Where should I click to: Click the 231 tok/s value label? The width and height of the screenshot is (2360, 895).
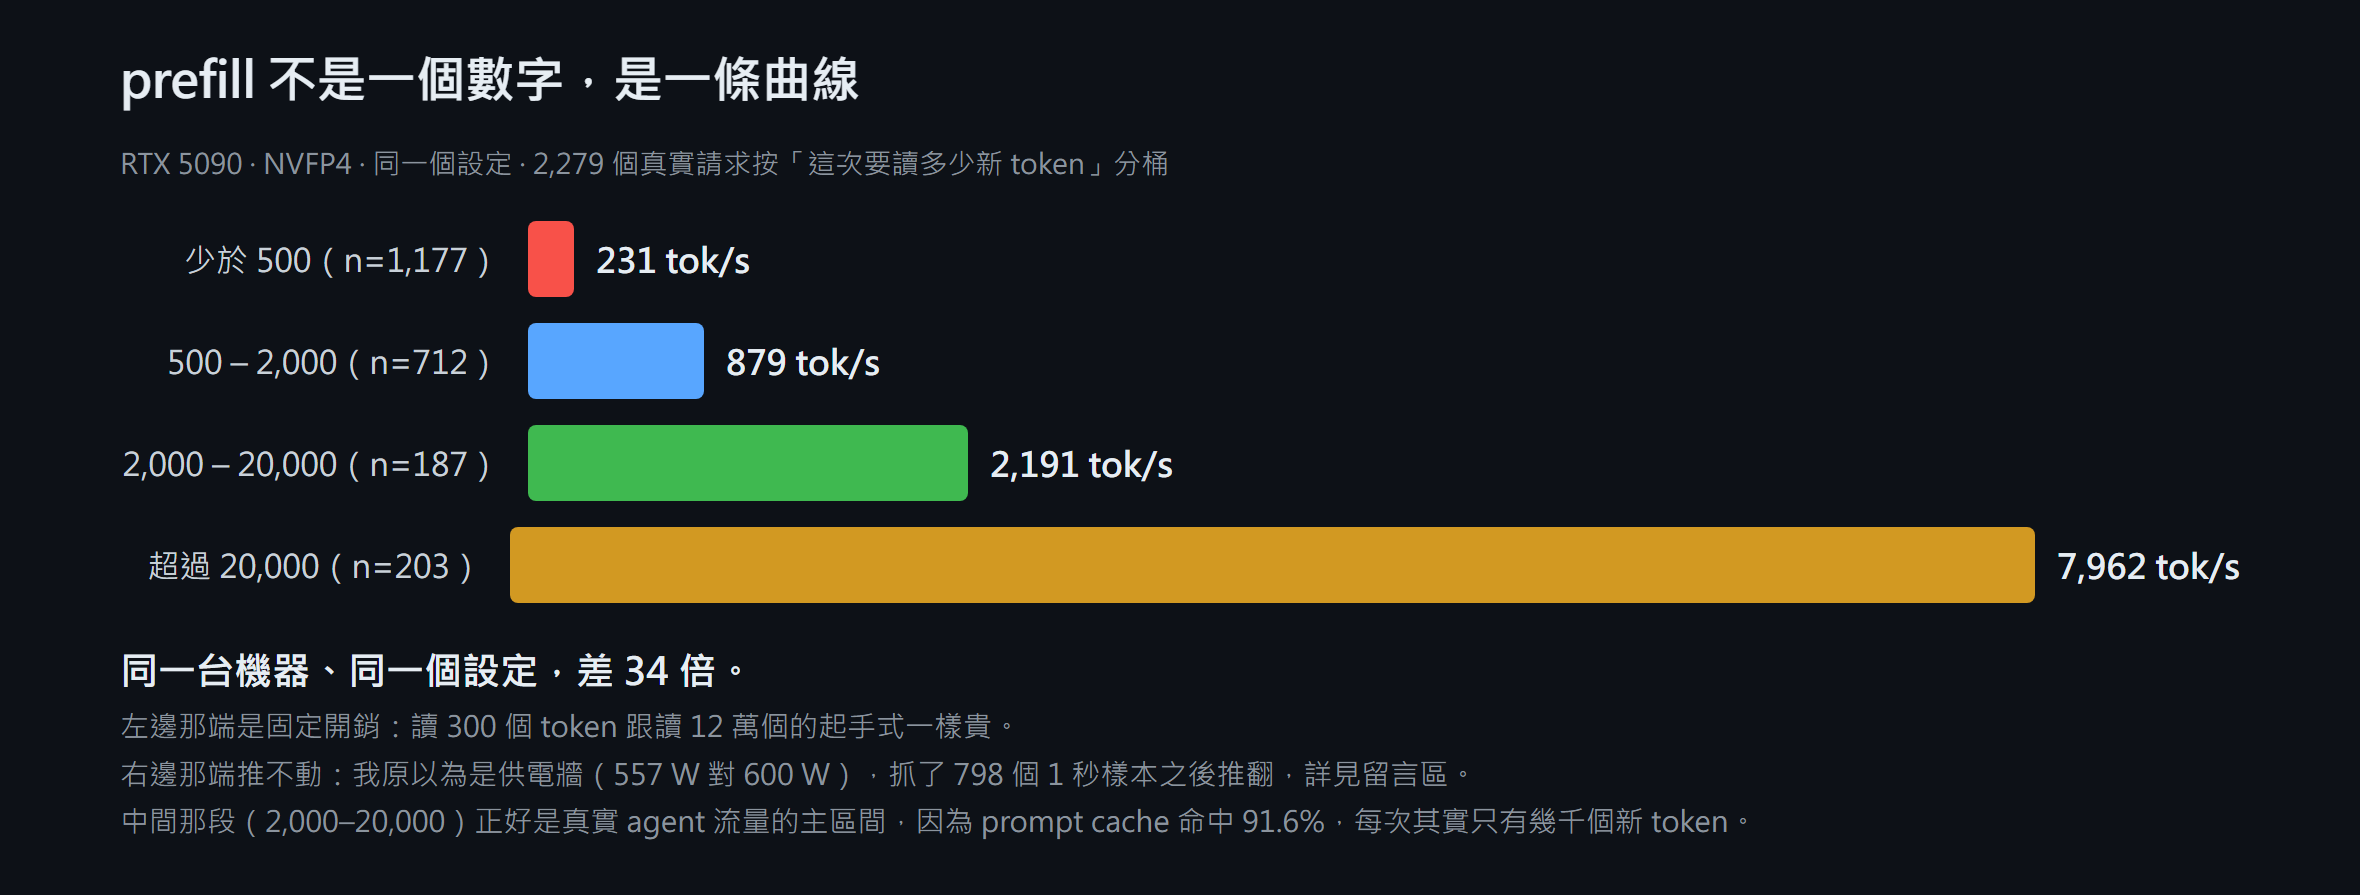pyautogui.click(x=673, y=261)
